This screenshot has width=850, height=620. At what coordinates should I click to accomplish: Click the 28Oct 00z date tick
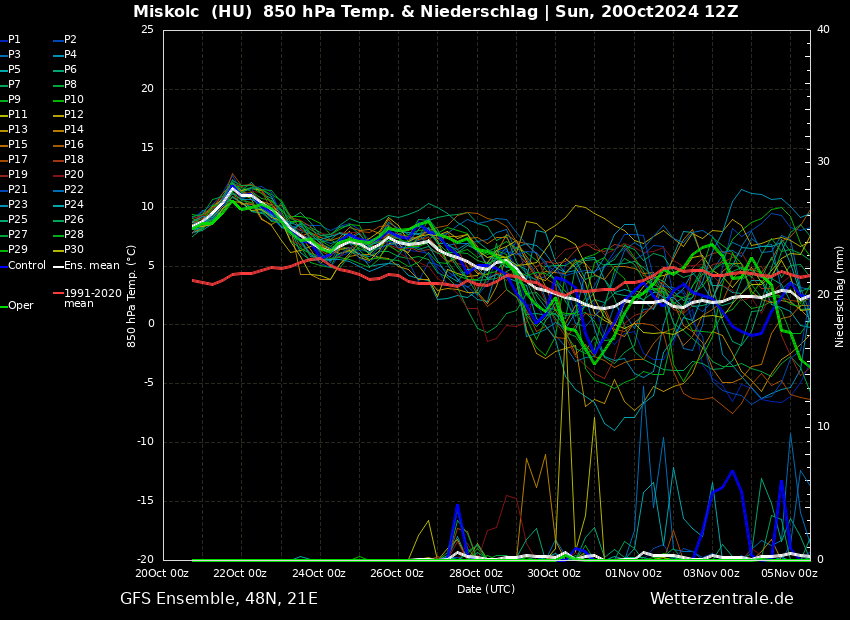(x=475, y=574)
